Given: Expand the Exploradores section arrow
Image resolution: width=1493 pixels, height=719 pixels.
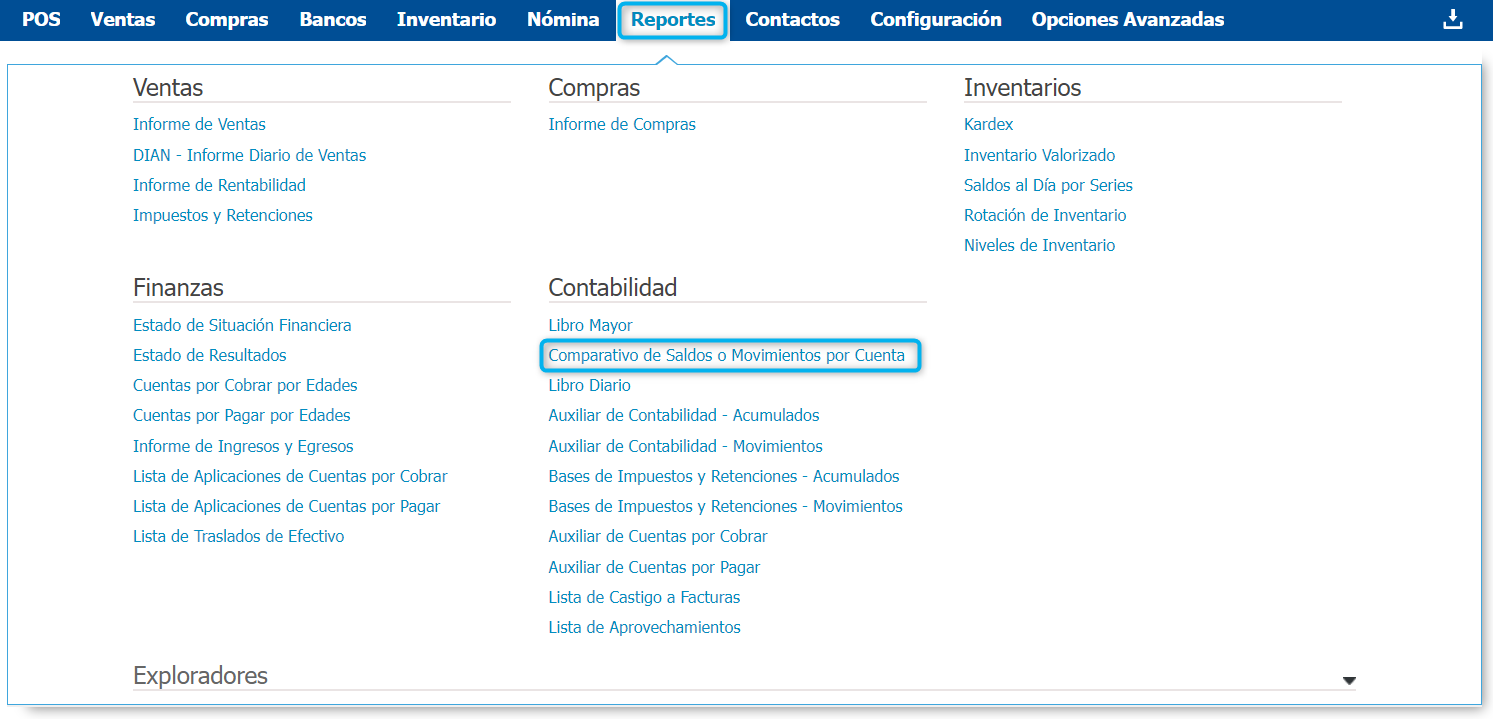Looking at the screenshot, I should pos(1349,680).
